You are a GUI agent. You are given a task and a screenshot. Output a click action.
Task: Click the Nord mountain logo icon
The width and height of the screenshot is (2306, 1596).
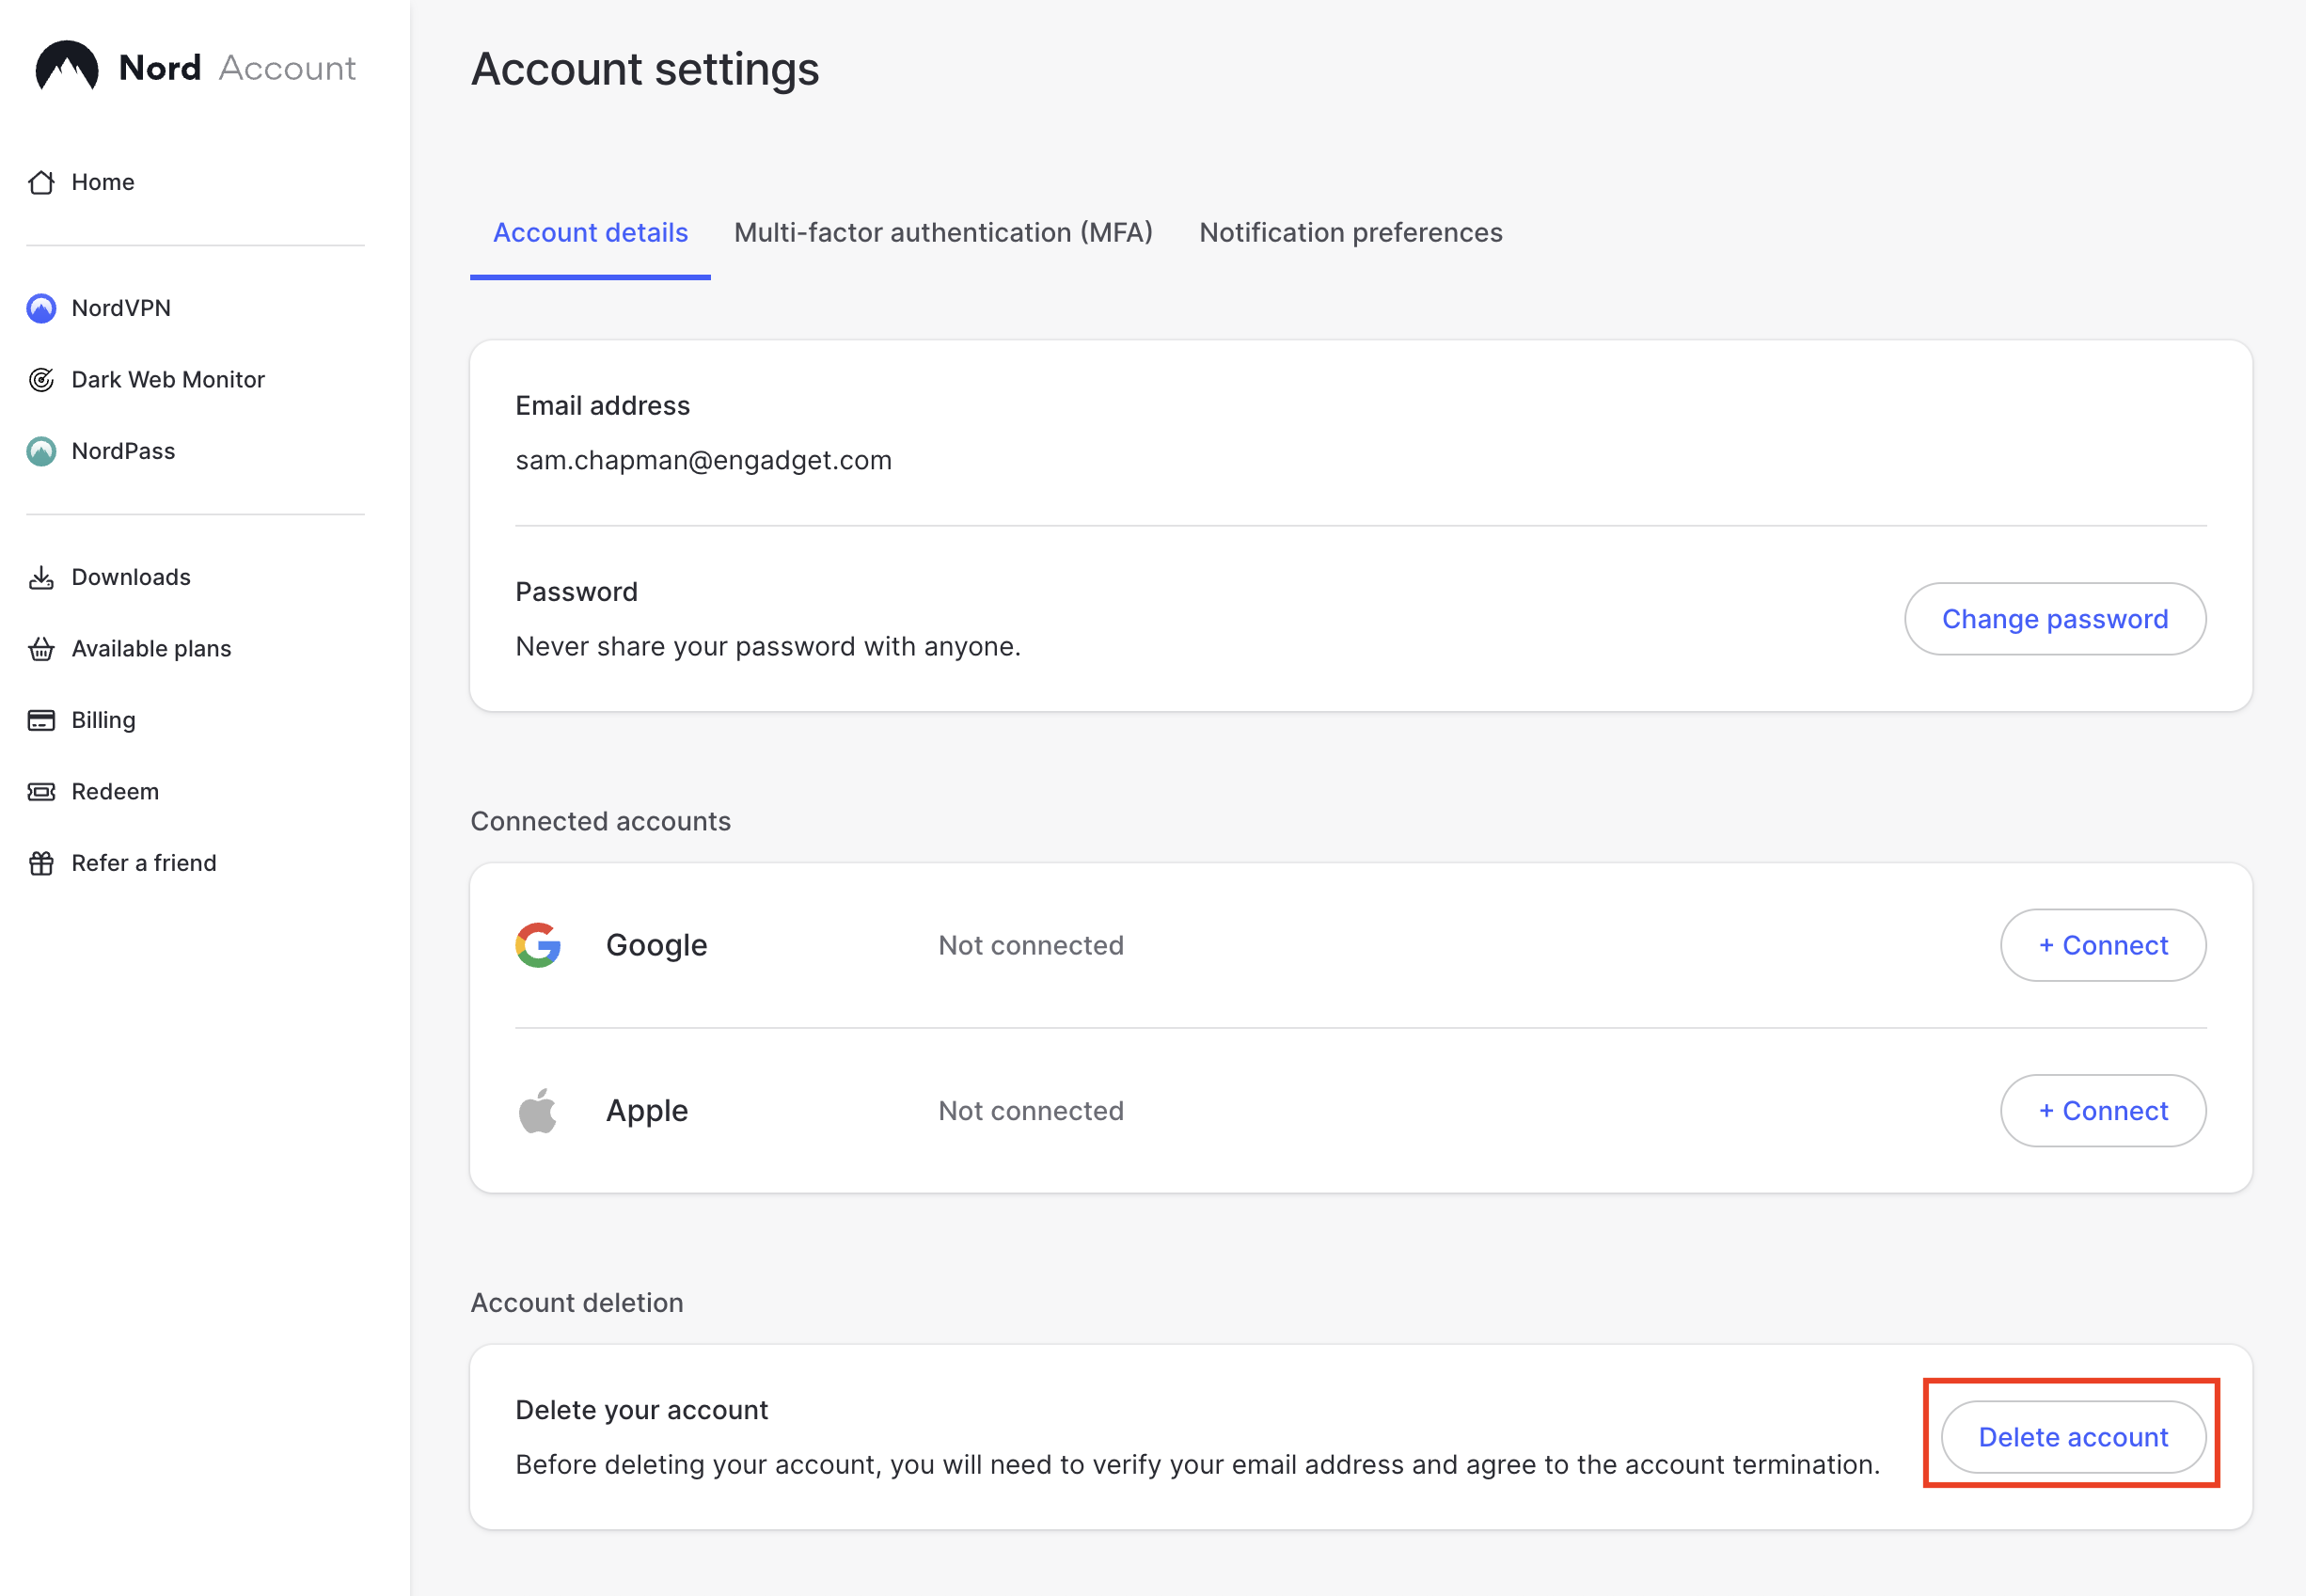tap(66, 67)
